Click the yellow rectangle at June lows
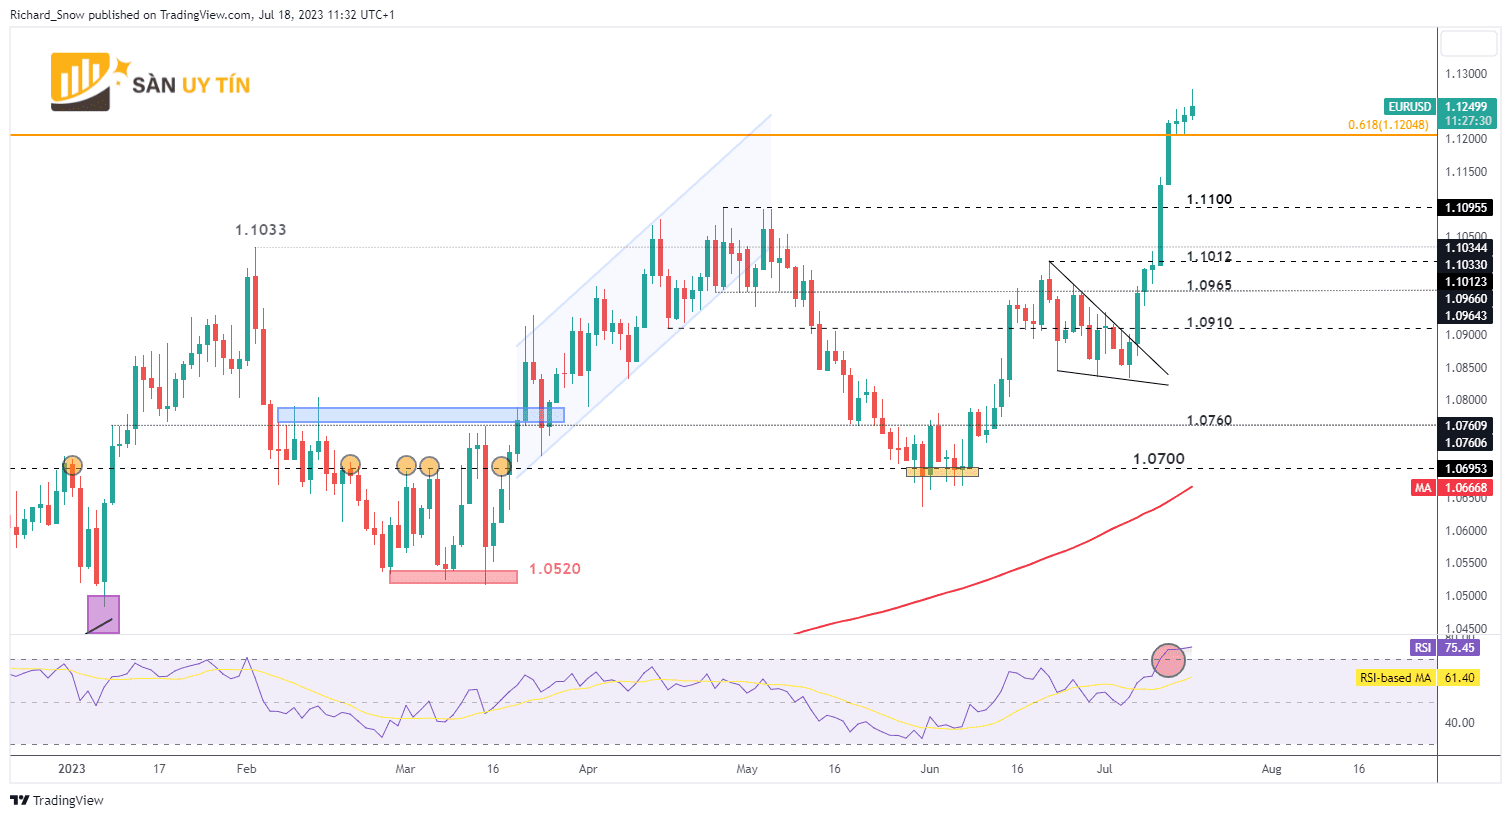Image resolution: width=1511 pixels, height=818 pixels. click(942, 471)
